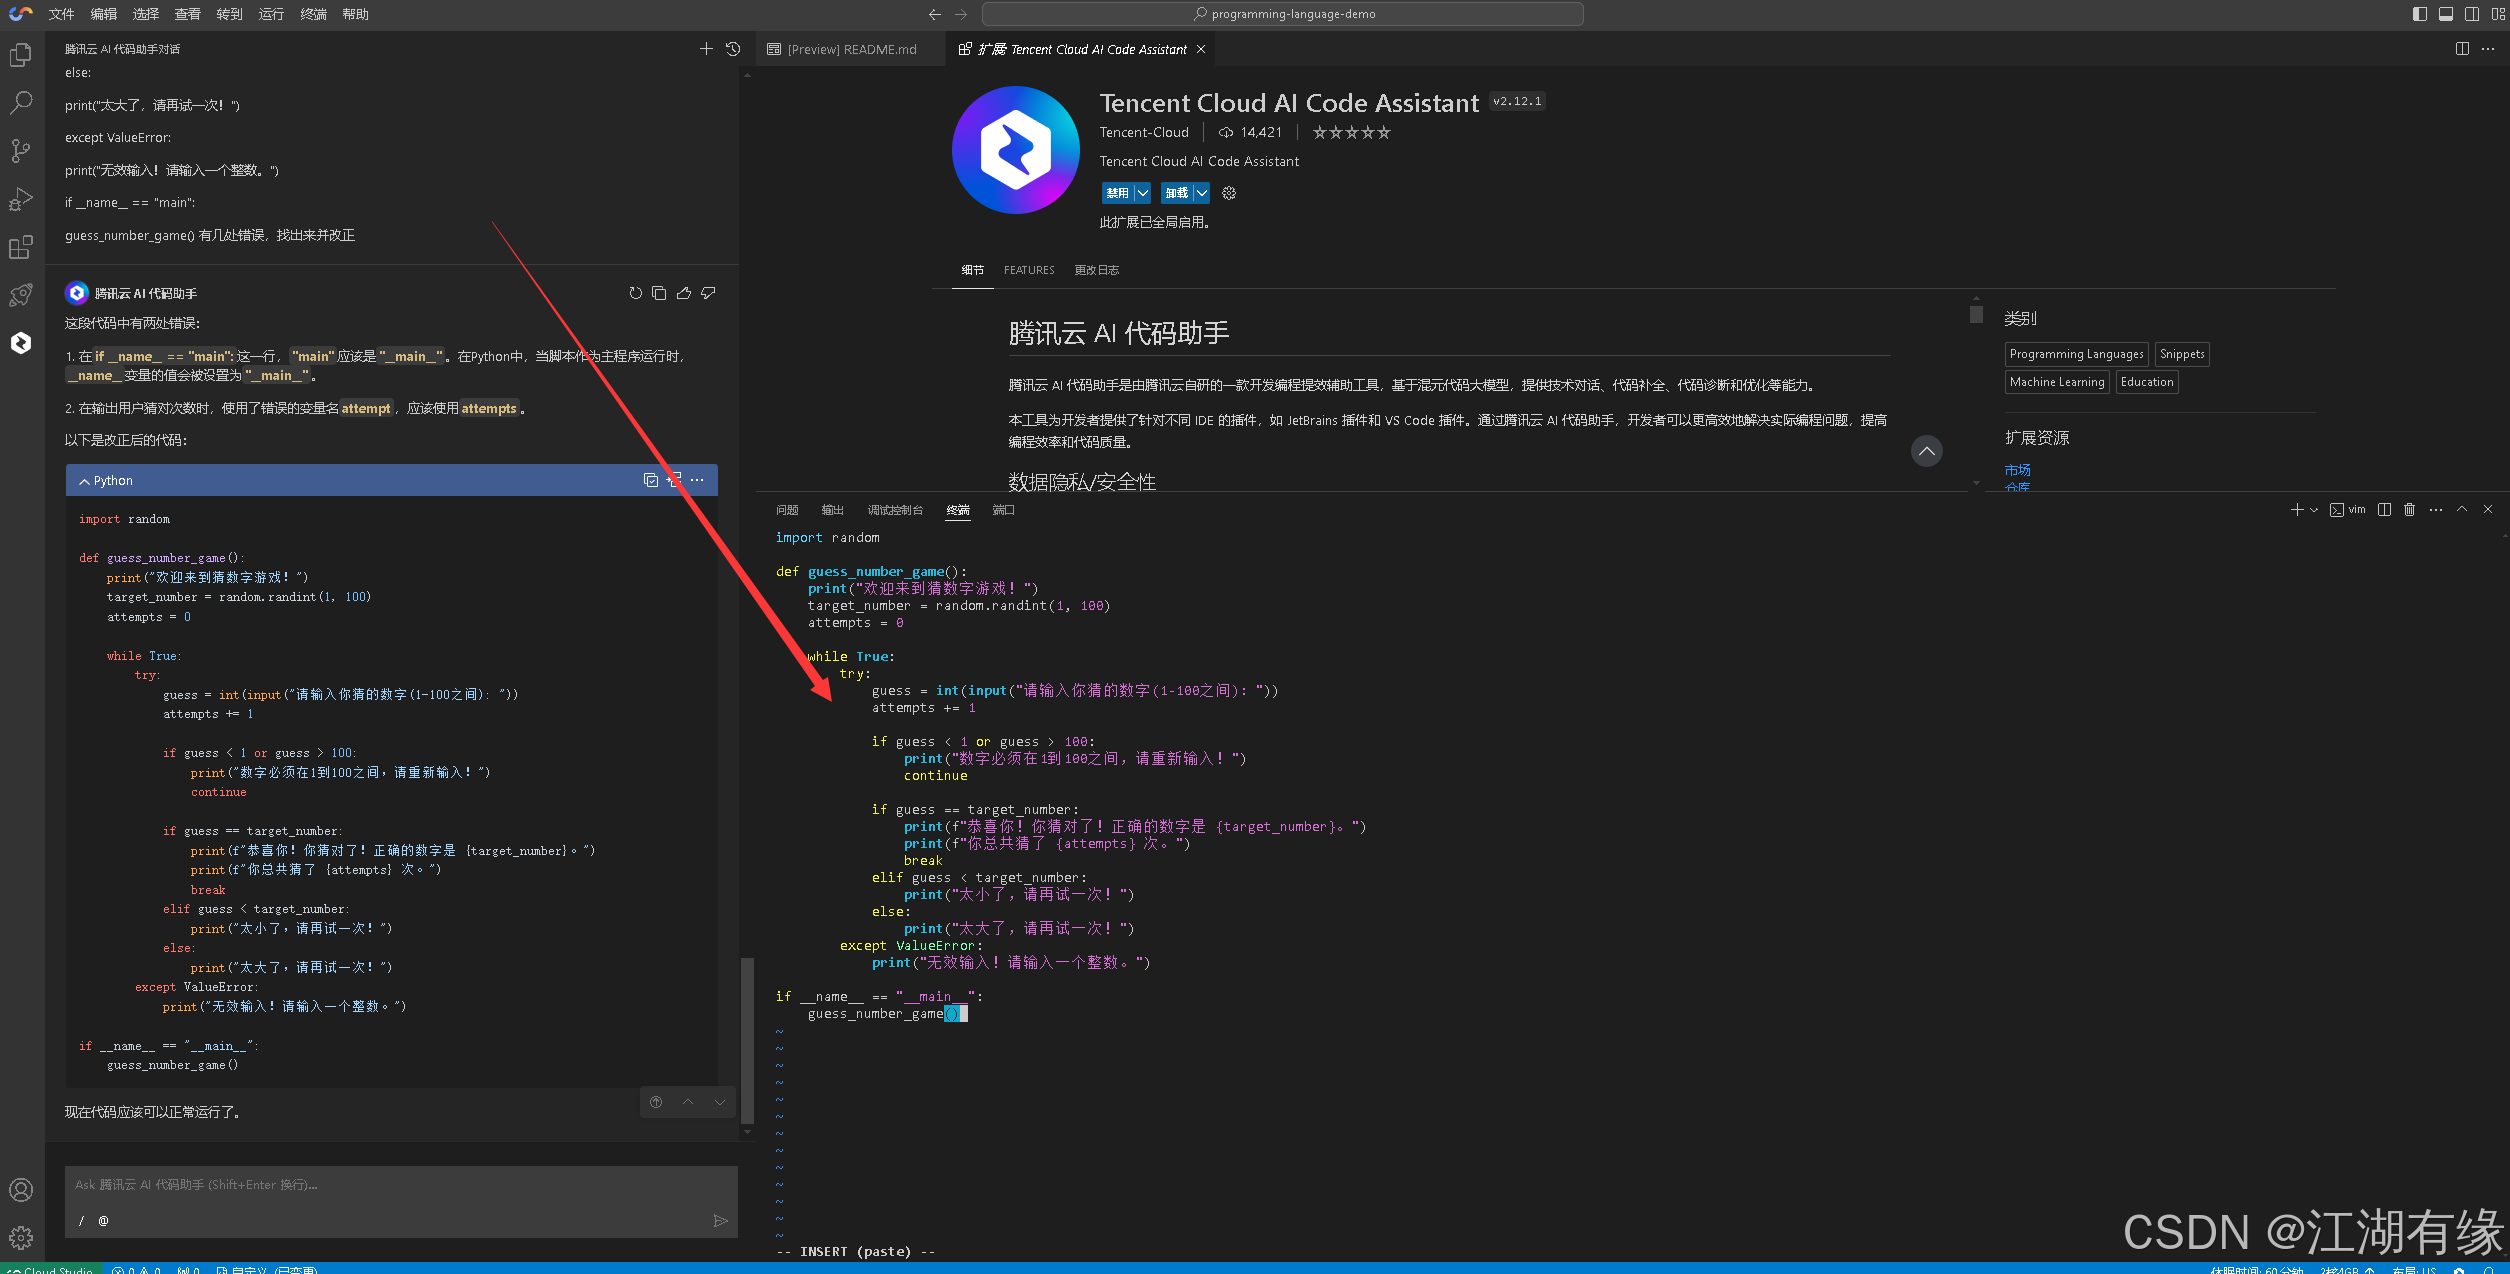The width and height of the screenshot is (2510, 1274).
Task: Open the 终端 menu in menu bar
Action: pos(314,14)
